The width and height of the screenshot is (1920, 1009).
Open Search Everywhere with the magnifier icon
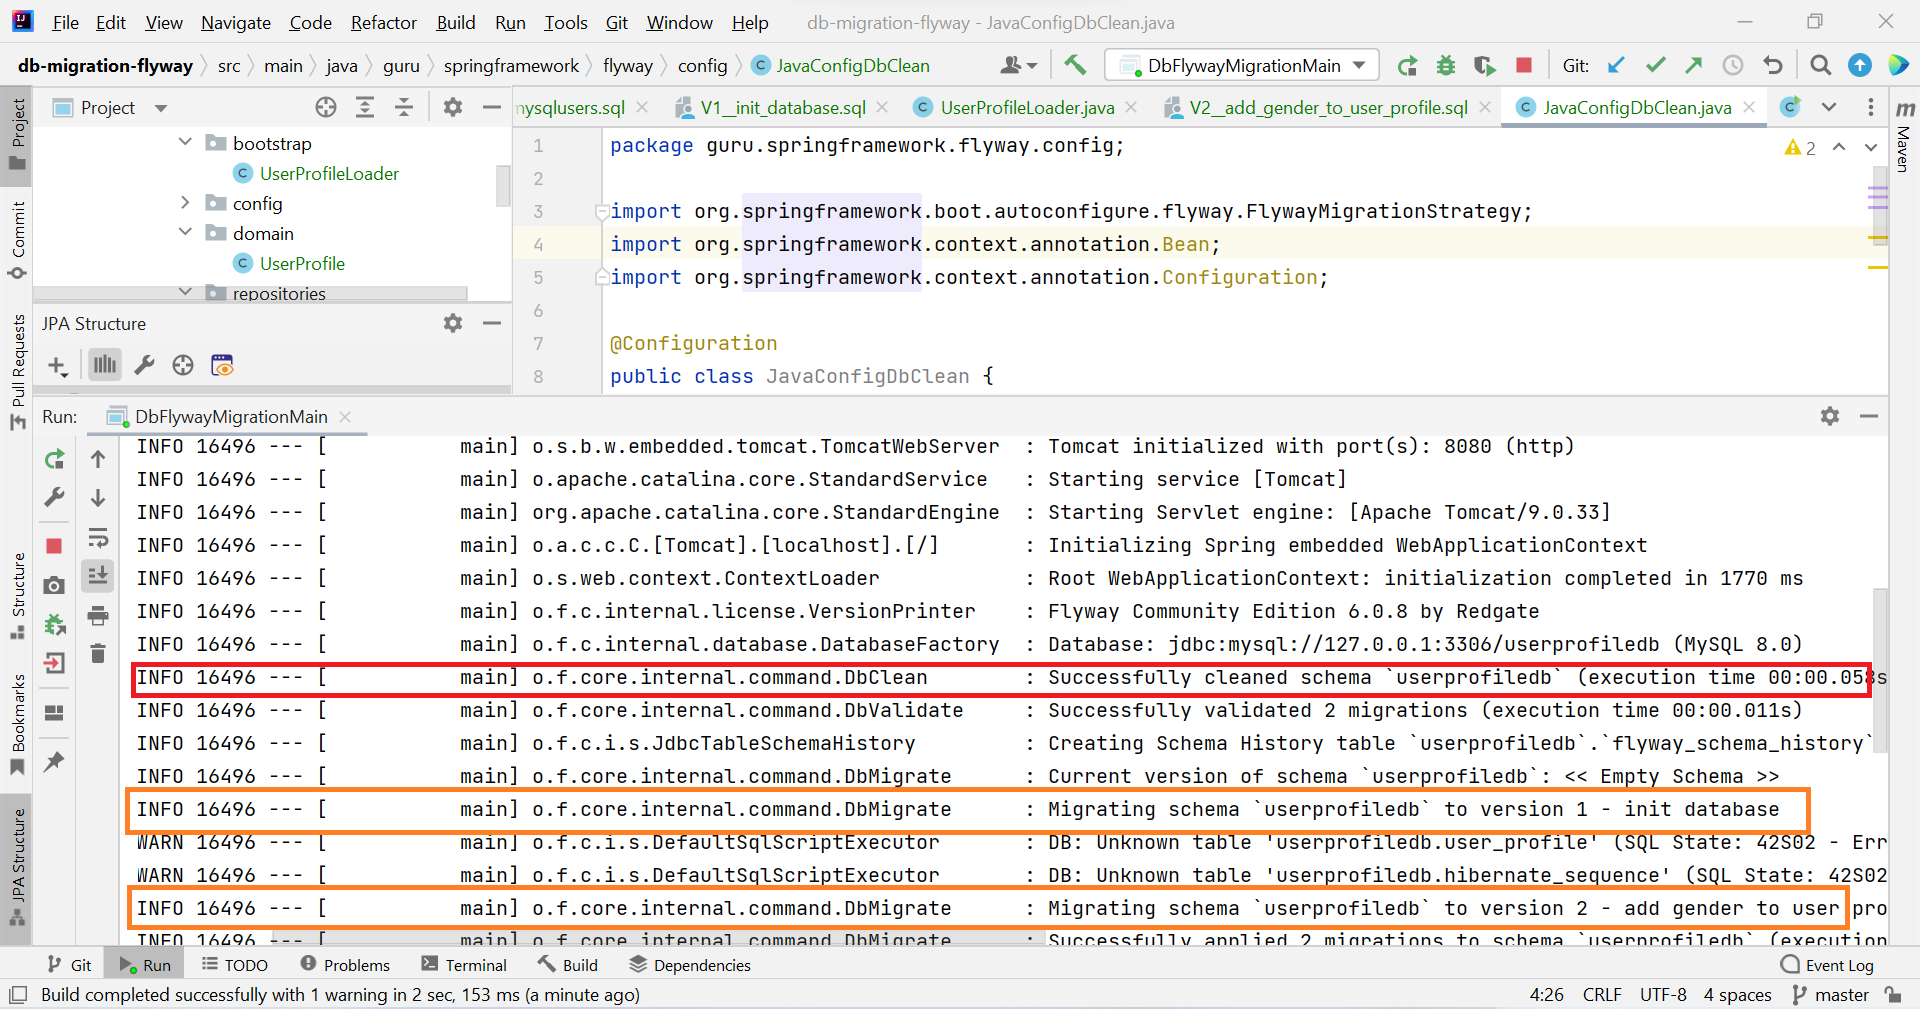point(1821,65)
